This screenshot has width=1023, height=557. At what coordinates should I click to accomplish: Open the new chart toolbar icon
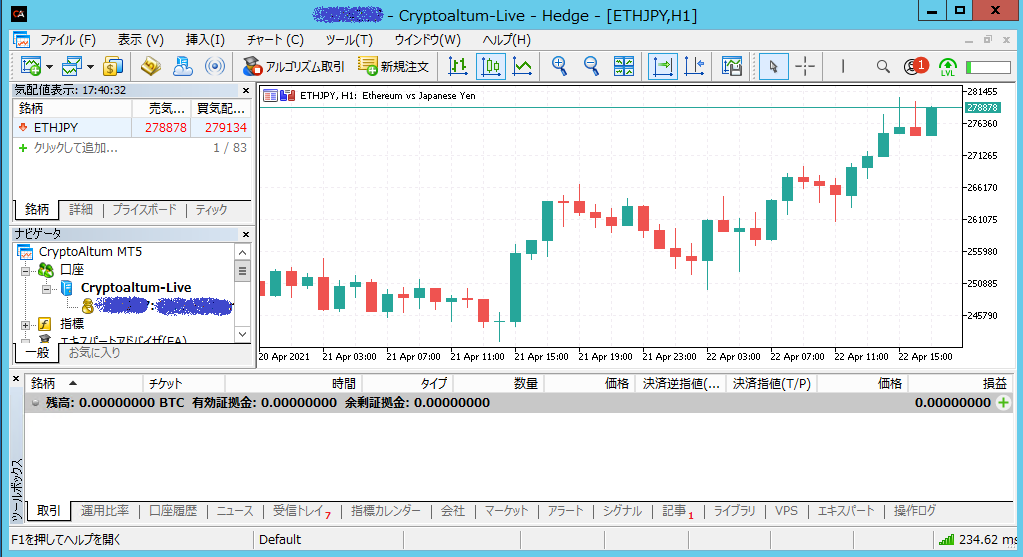(31, 66)
